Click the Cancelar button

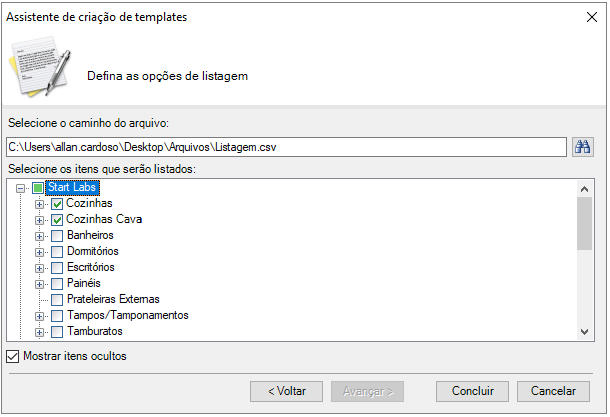point(553,391)
